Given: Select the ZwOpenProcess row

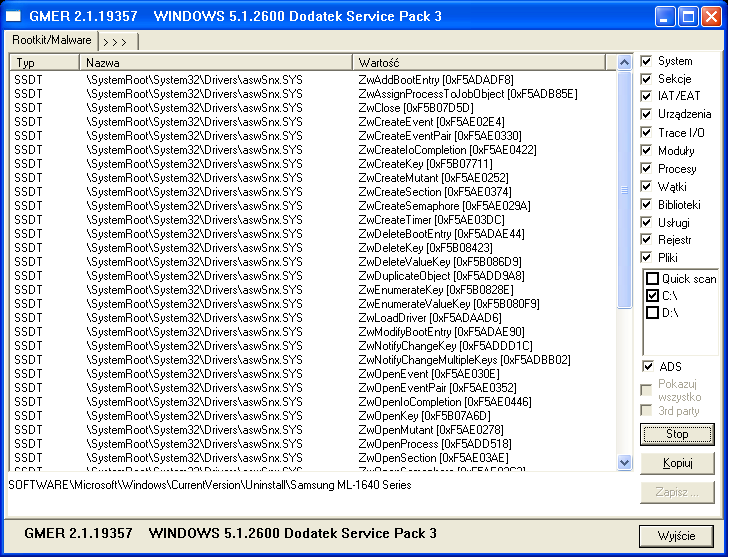Looking at the screenshot, I should click(x=313, y=444).
